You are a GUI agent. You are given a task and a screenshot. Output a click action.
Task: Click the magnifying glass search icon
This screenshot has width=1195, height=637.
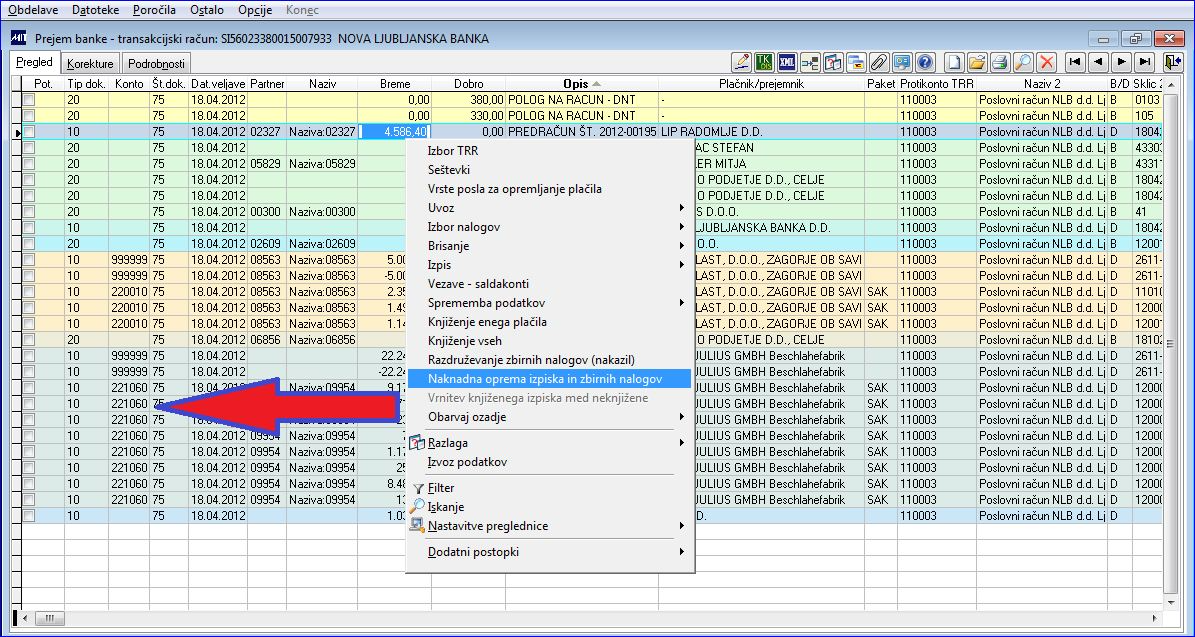tap(1022, 62)
